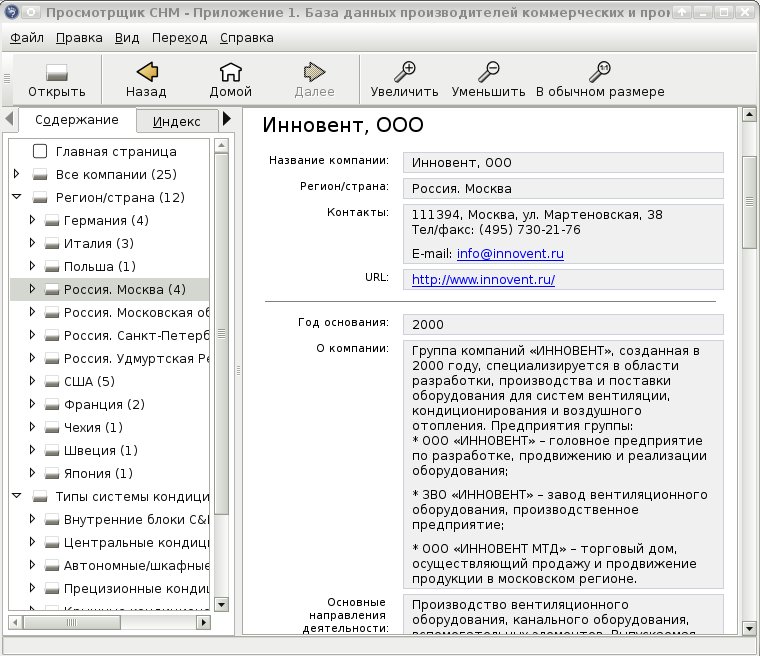This screenshot has width=760, height=656.
Task: Expand the Франция (2) node
Action: pyautogui.click(x=32, y=403)
